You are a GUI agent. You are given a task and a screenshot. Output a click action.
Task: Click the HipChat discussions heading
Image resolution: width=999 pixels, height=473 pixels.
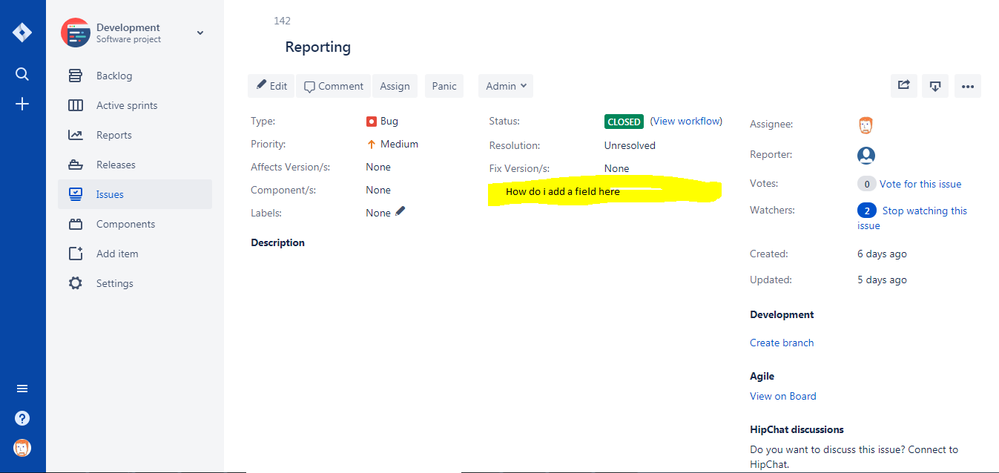797,430
